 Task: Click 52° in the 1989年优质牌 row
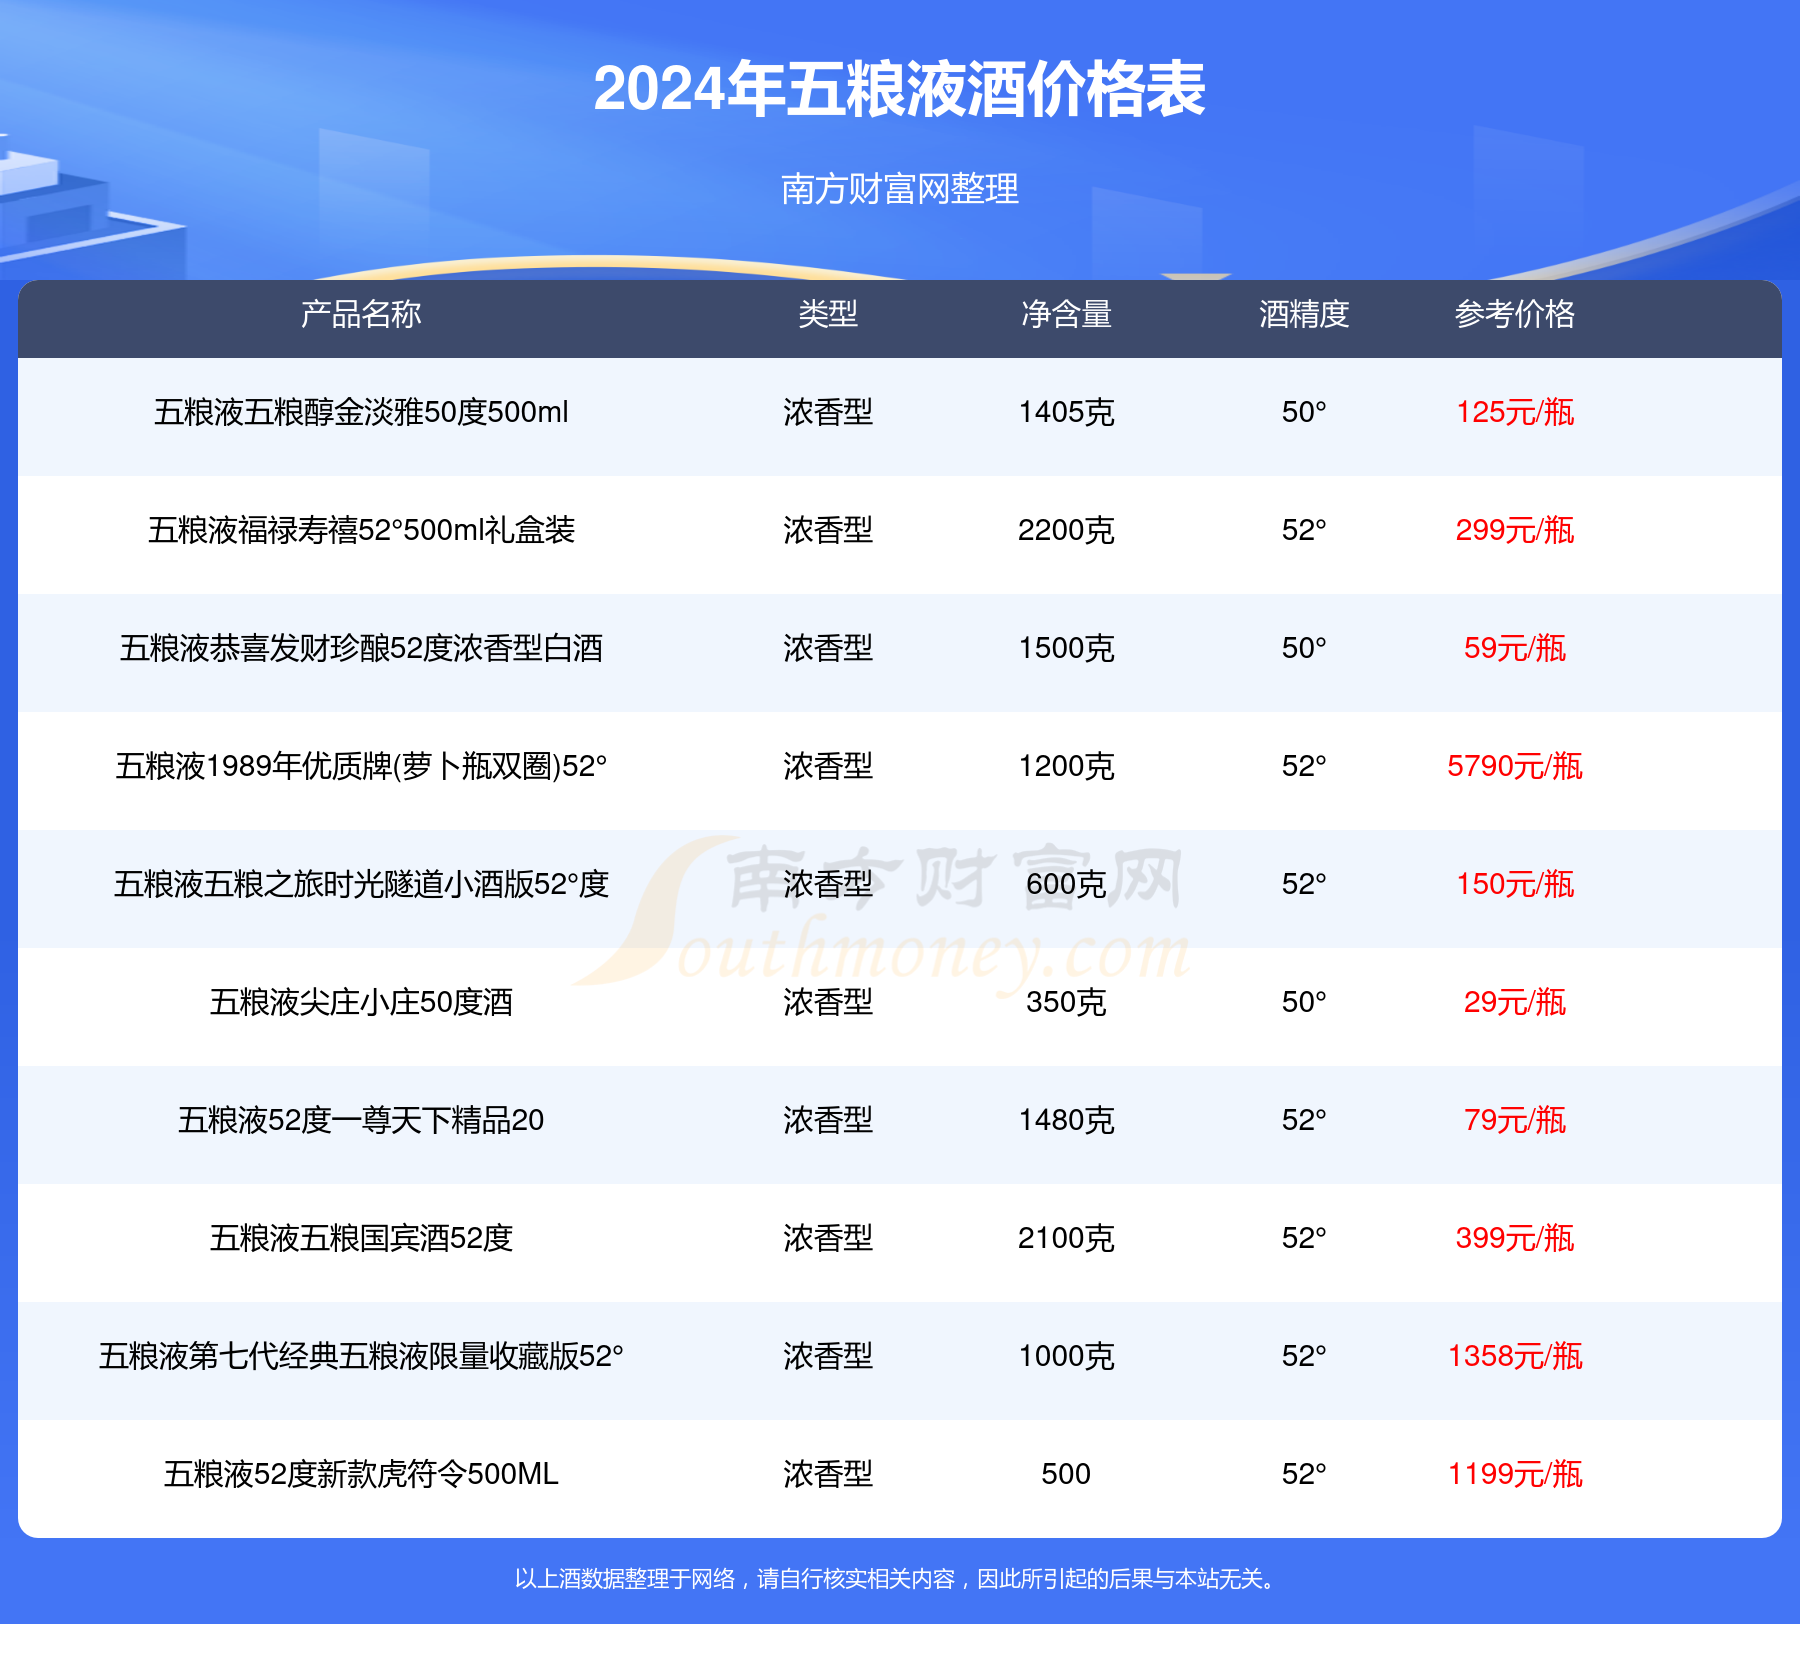click(x=1304, y=766)
